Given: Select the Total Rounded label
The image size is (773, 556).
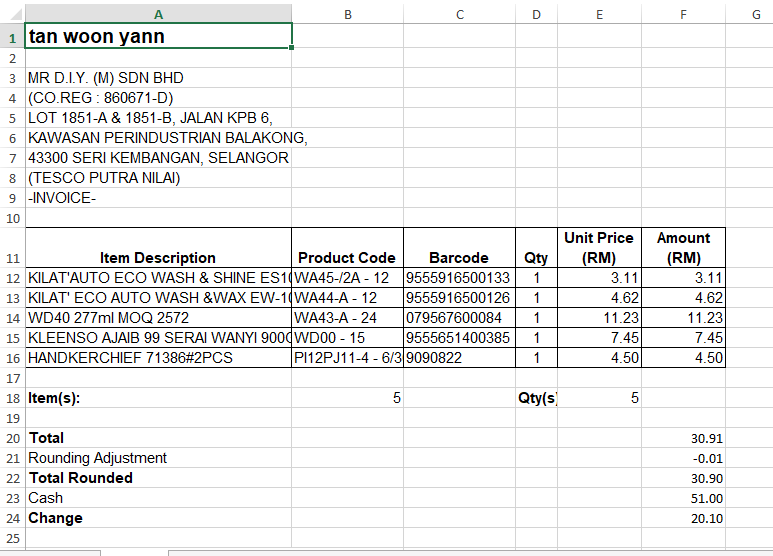Looking at the screenshot, I should click(158, 478).
